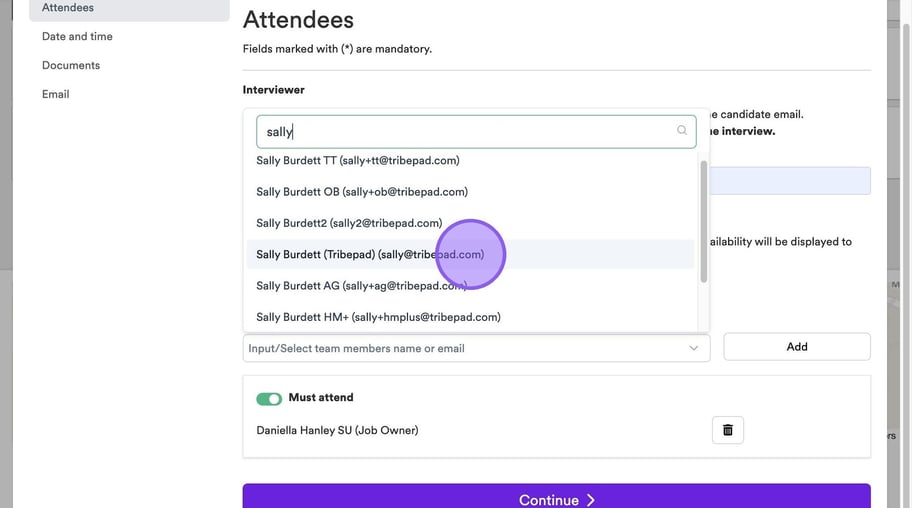Open the Attendees section in sidebar

click(x=68, y=8)
